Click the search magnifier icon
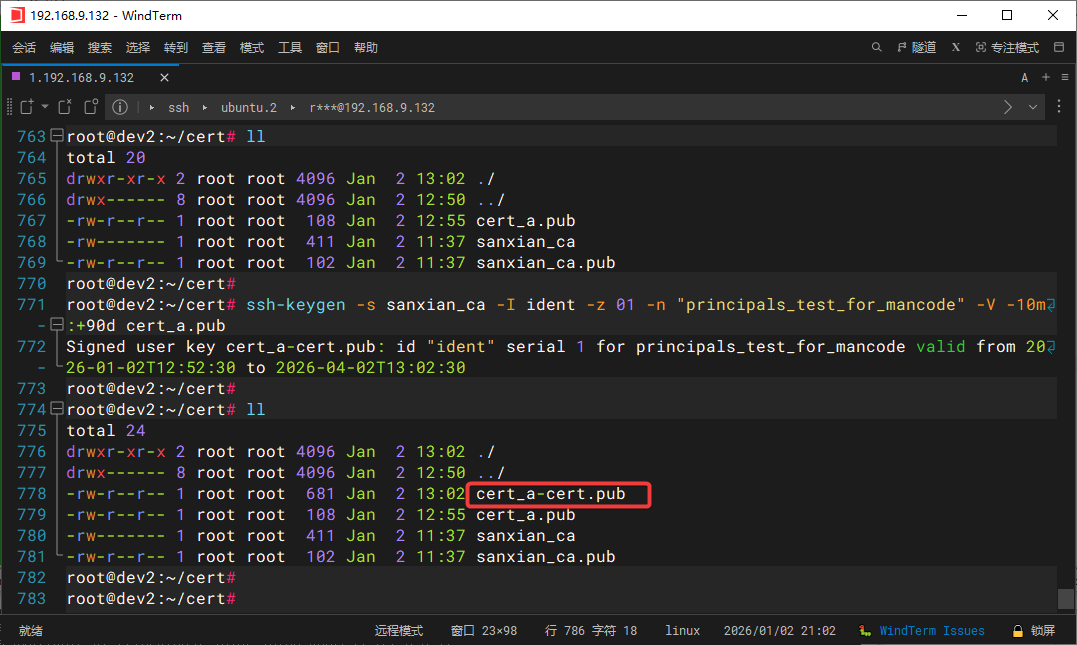The height and width of the screenshot is (645, 1077). pos(876,47)
